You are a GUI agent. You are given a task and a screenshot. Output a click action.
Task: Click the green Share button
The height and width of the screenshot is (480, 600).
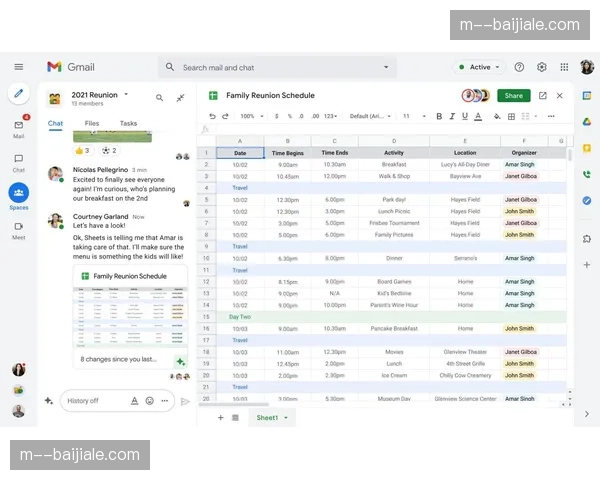(x=513, y=96)
